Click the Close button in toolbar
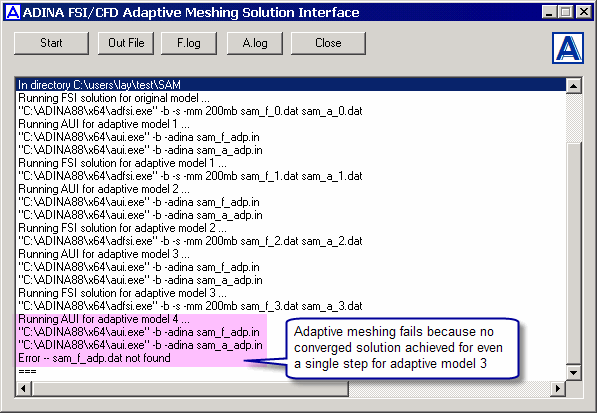This screenshot has width=597, height=413. point(328,43)
